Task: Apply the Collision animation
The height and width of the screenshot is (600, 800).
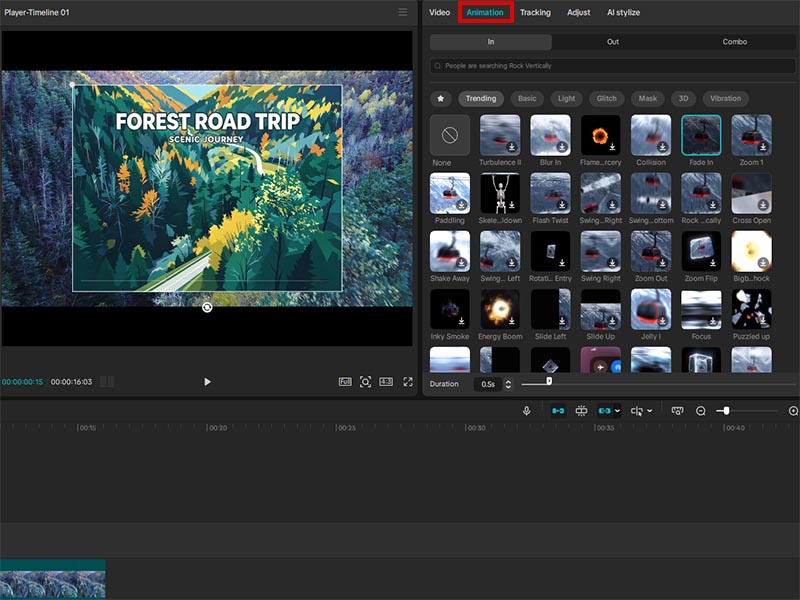Action: 651,135
